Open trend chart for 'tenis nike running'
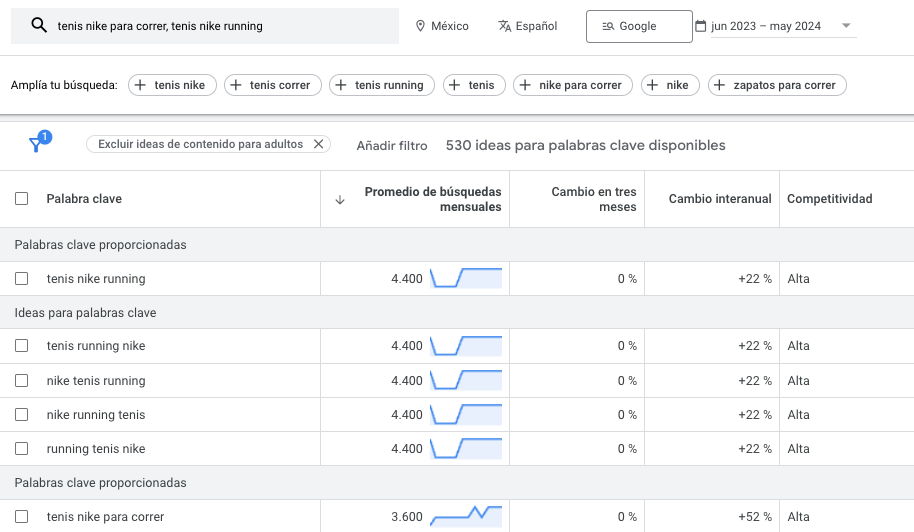 pyautogui.click(x=466, y=278)
